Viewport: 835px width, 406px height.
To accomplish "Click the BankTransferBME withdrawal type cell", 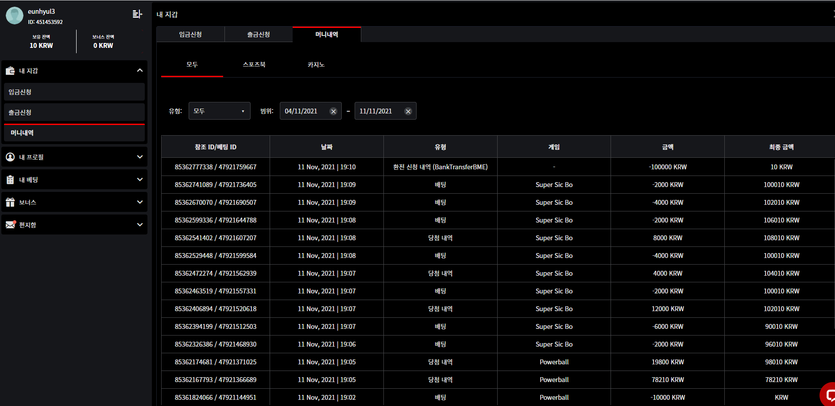I will pyautogui.click(x=440, y=167).
